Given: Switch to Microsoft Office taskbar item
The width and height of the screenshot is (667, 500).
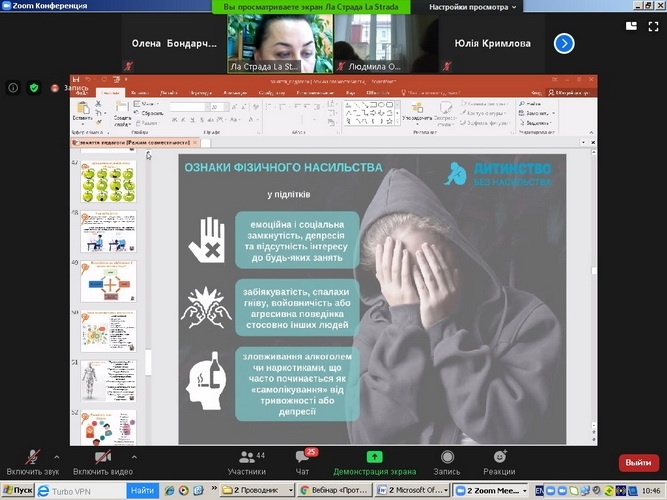Looking at the screenshot, I should pyautogui.click(x=412, y=491).
